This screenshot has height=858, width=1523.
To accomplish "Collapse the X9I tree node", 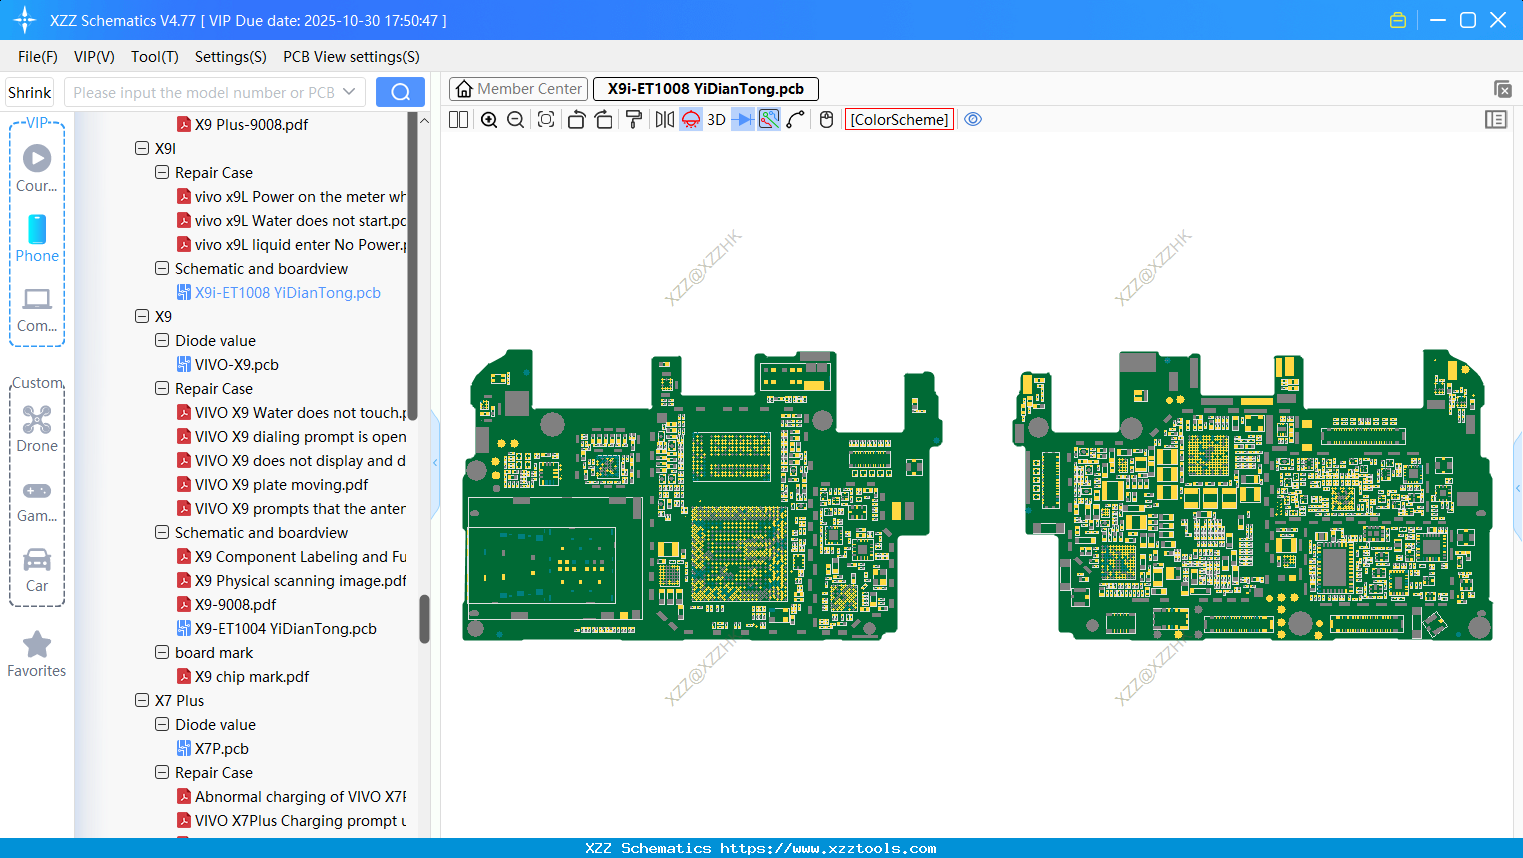I will pos(142,148).
